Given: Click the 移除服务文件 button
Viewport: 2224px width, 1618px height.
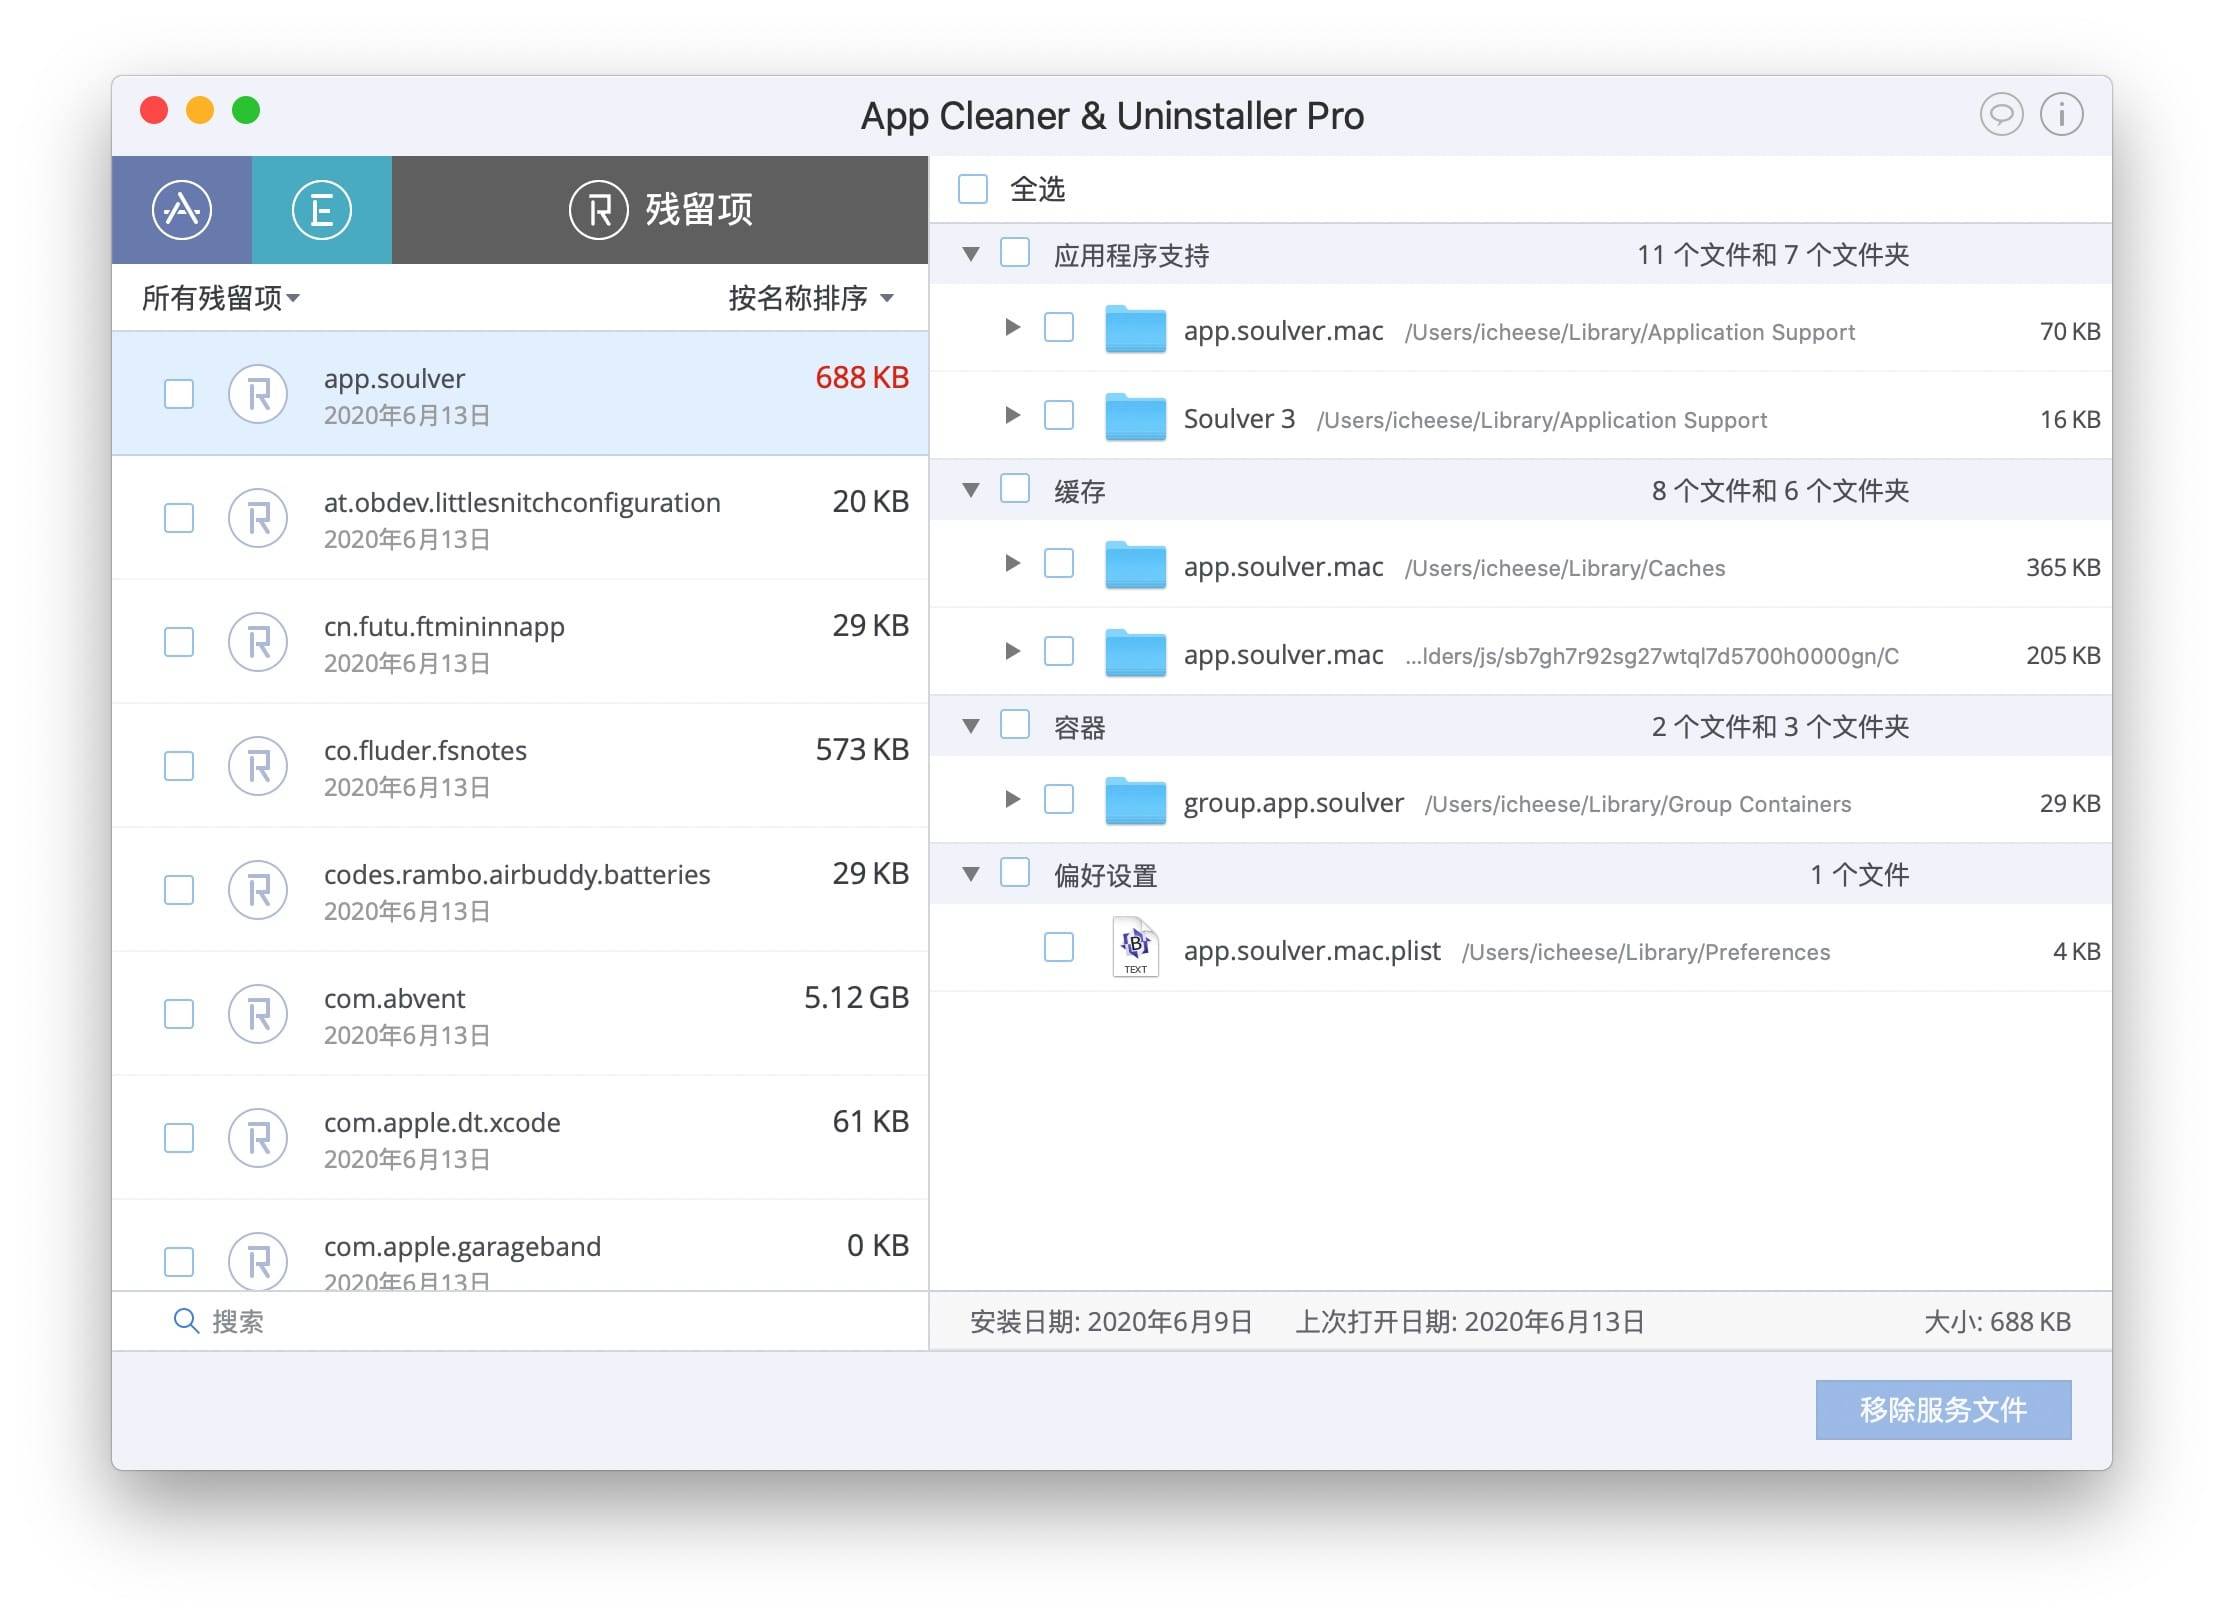Looking at the screenshot, I should tap(1942, 1410).
